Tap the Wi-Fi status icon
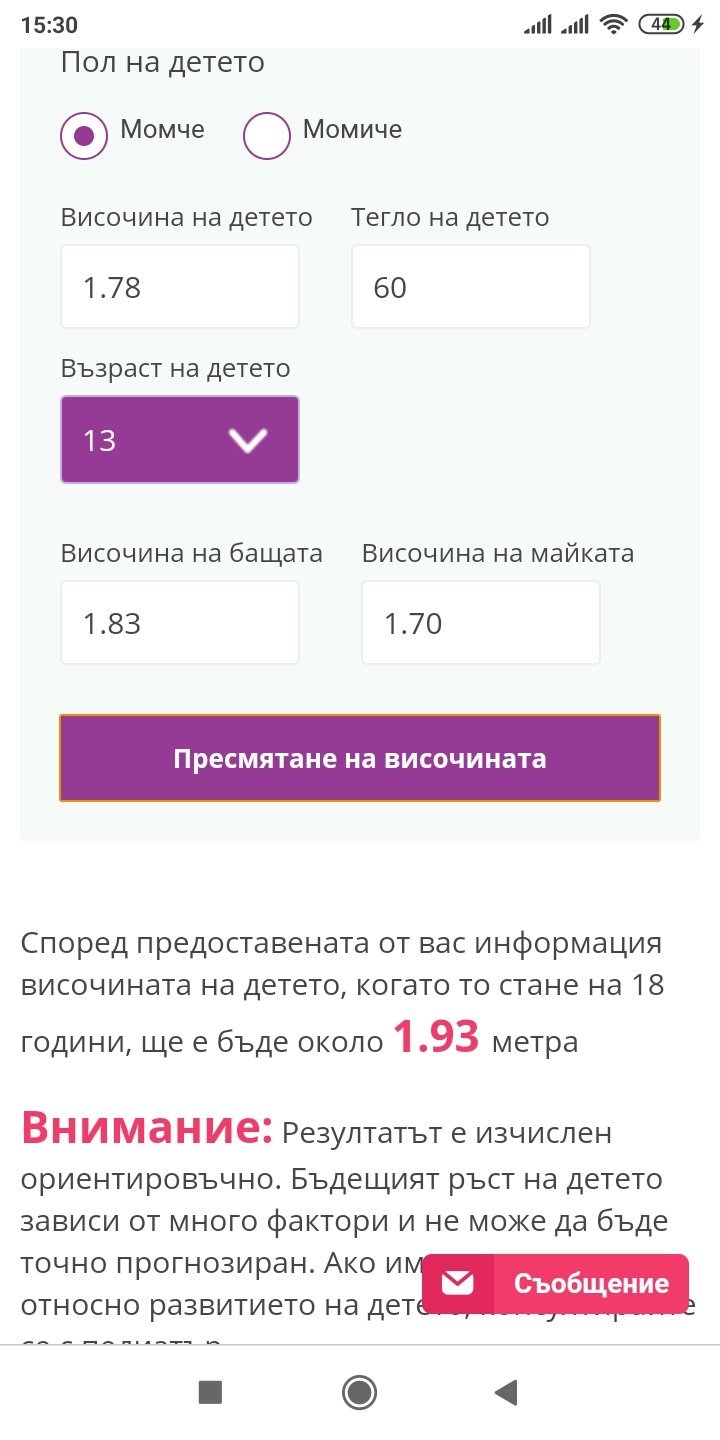This screenshot has width=720, height=1440. pyautogui.click(x=614, y=24)
